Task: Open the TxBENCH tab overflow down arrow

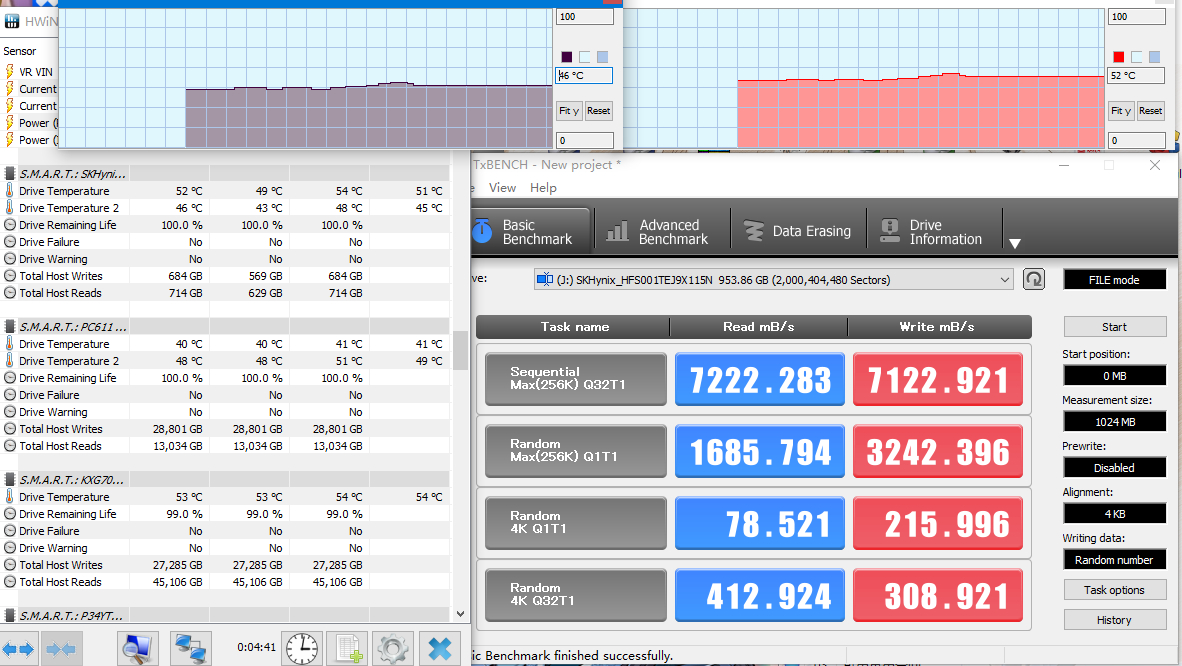Action: [x=1015, y=244]
